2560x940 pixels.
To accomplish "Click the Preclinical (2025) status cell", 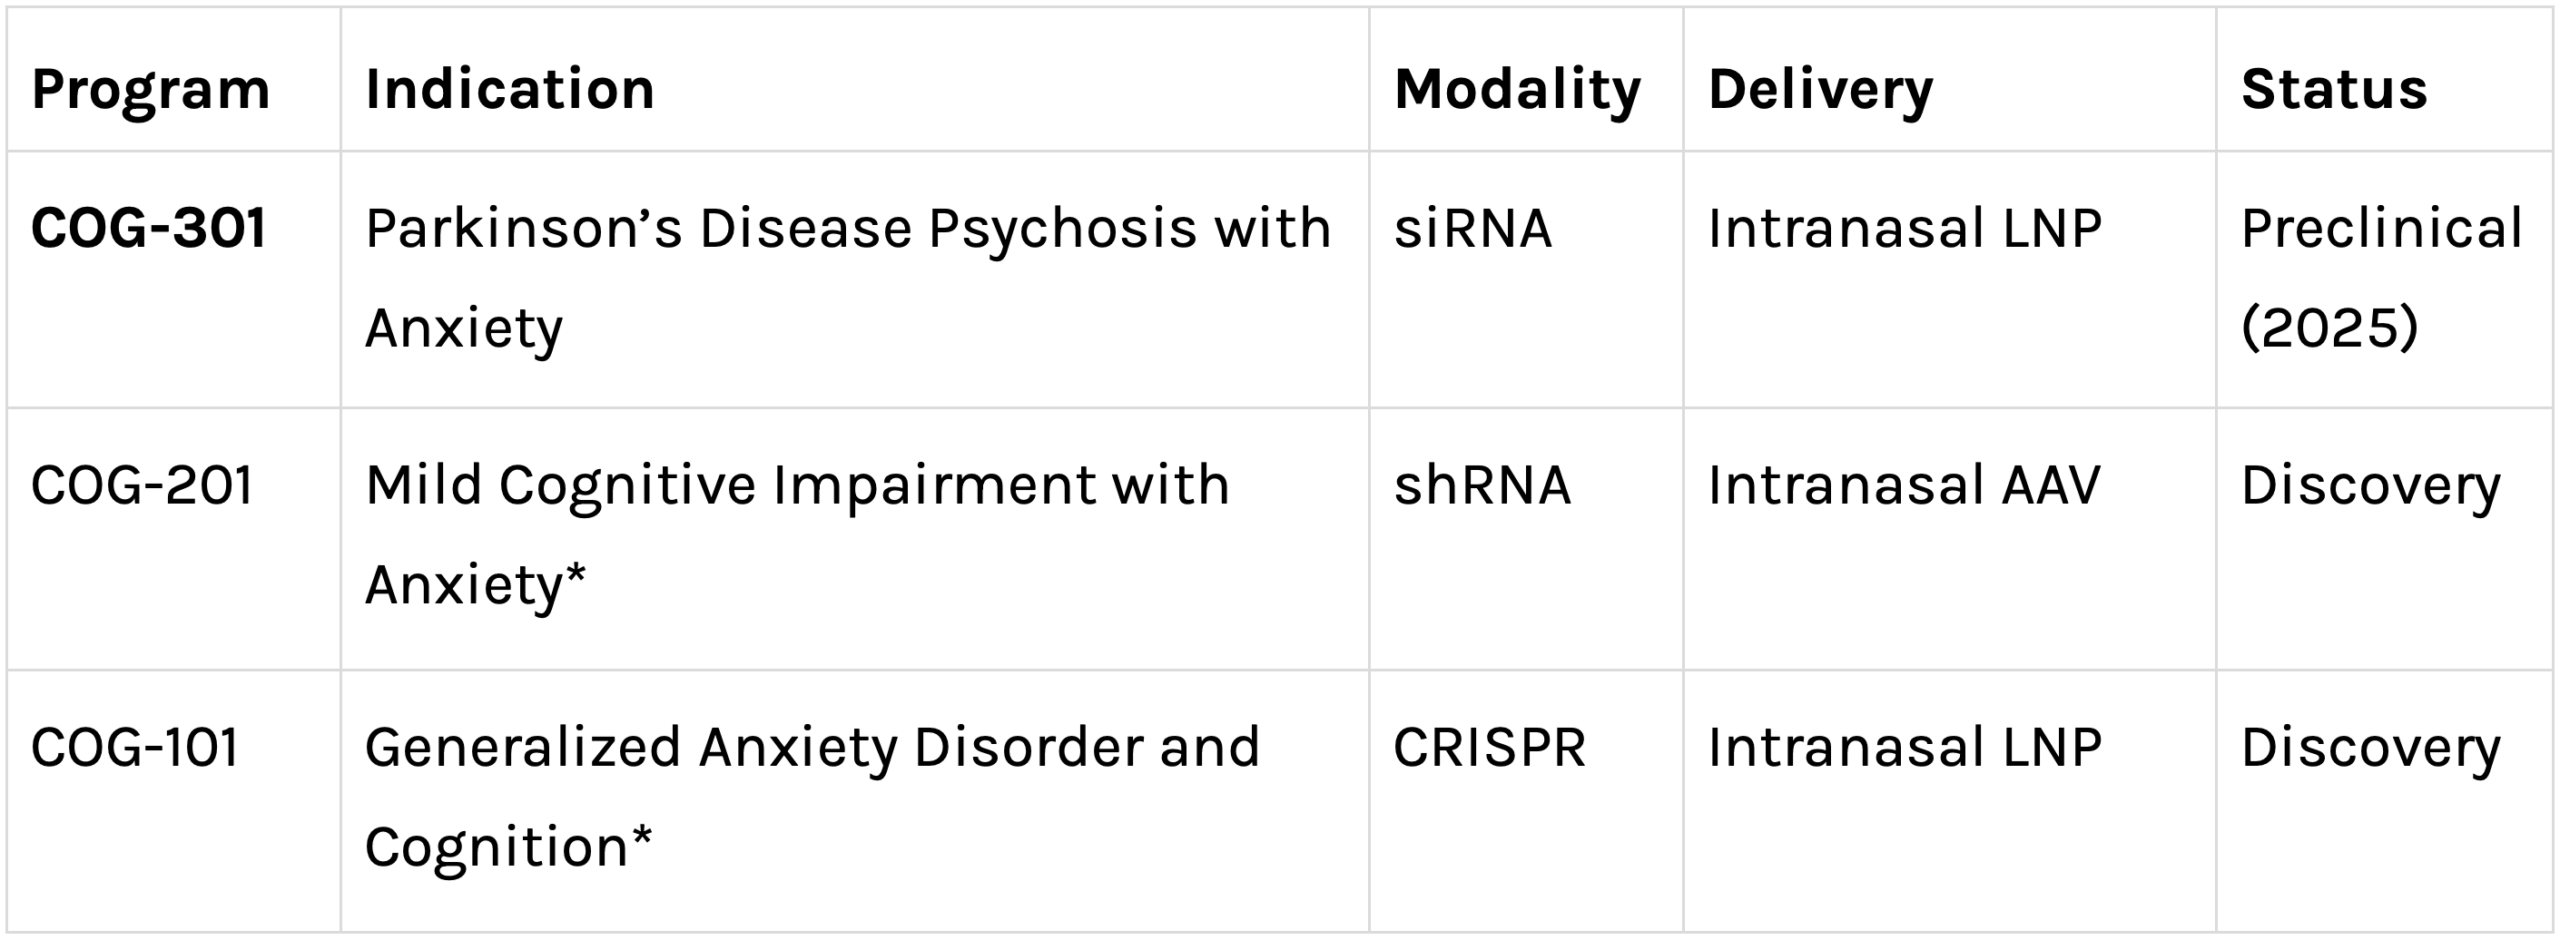I will [x=2385, y=280].
